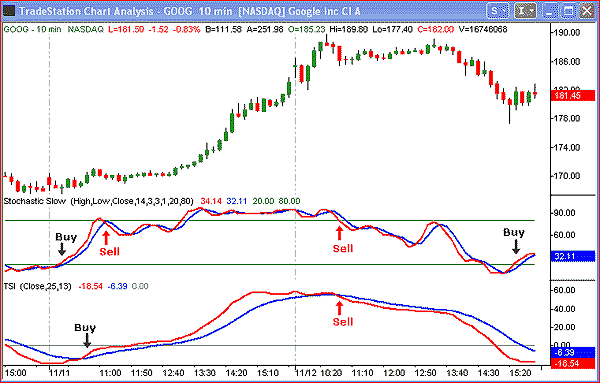Click the 14:20 time axis label
600x383 pixels.
tap(236, 373)
